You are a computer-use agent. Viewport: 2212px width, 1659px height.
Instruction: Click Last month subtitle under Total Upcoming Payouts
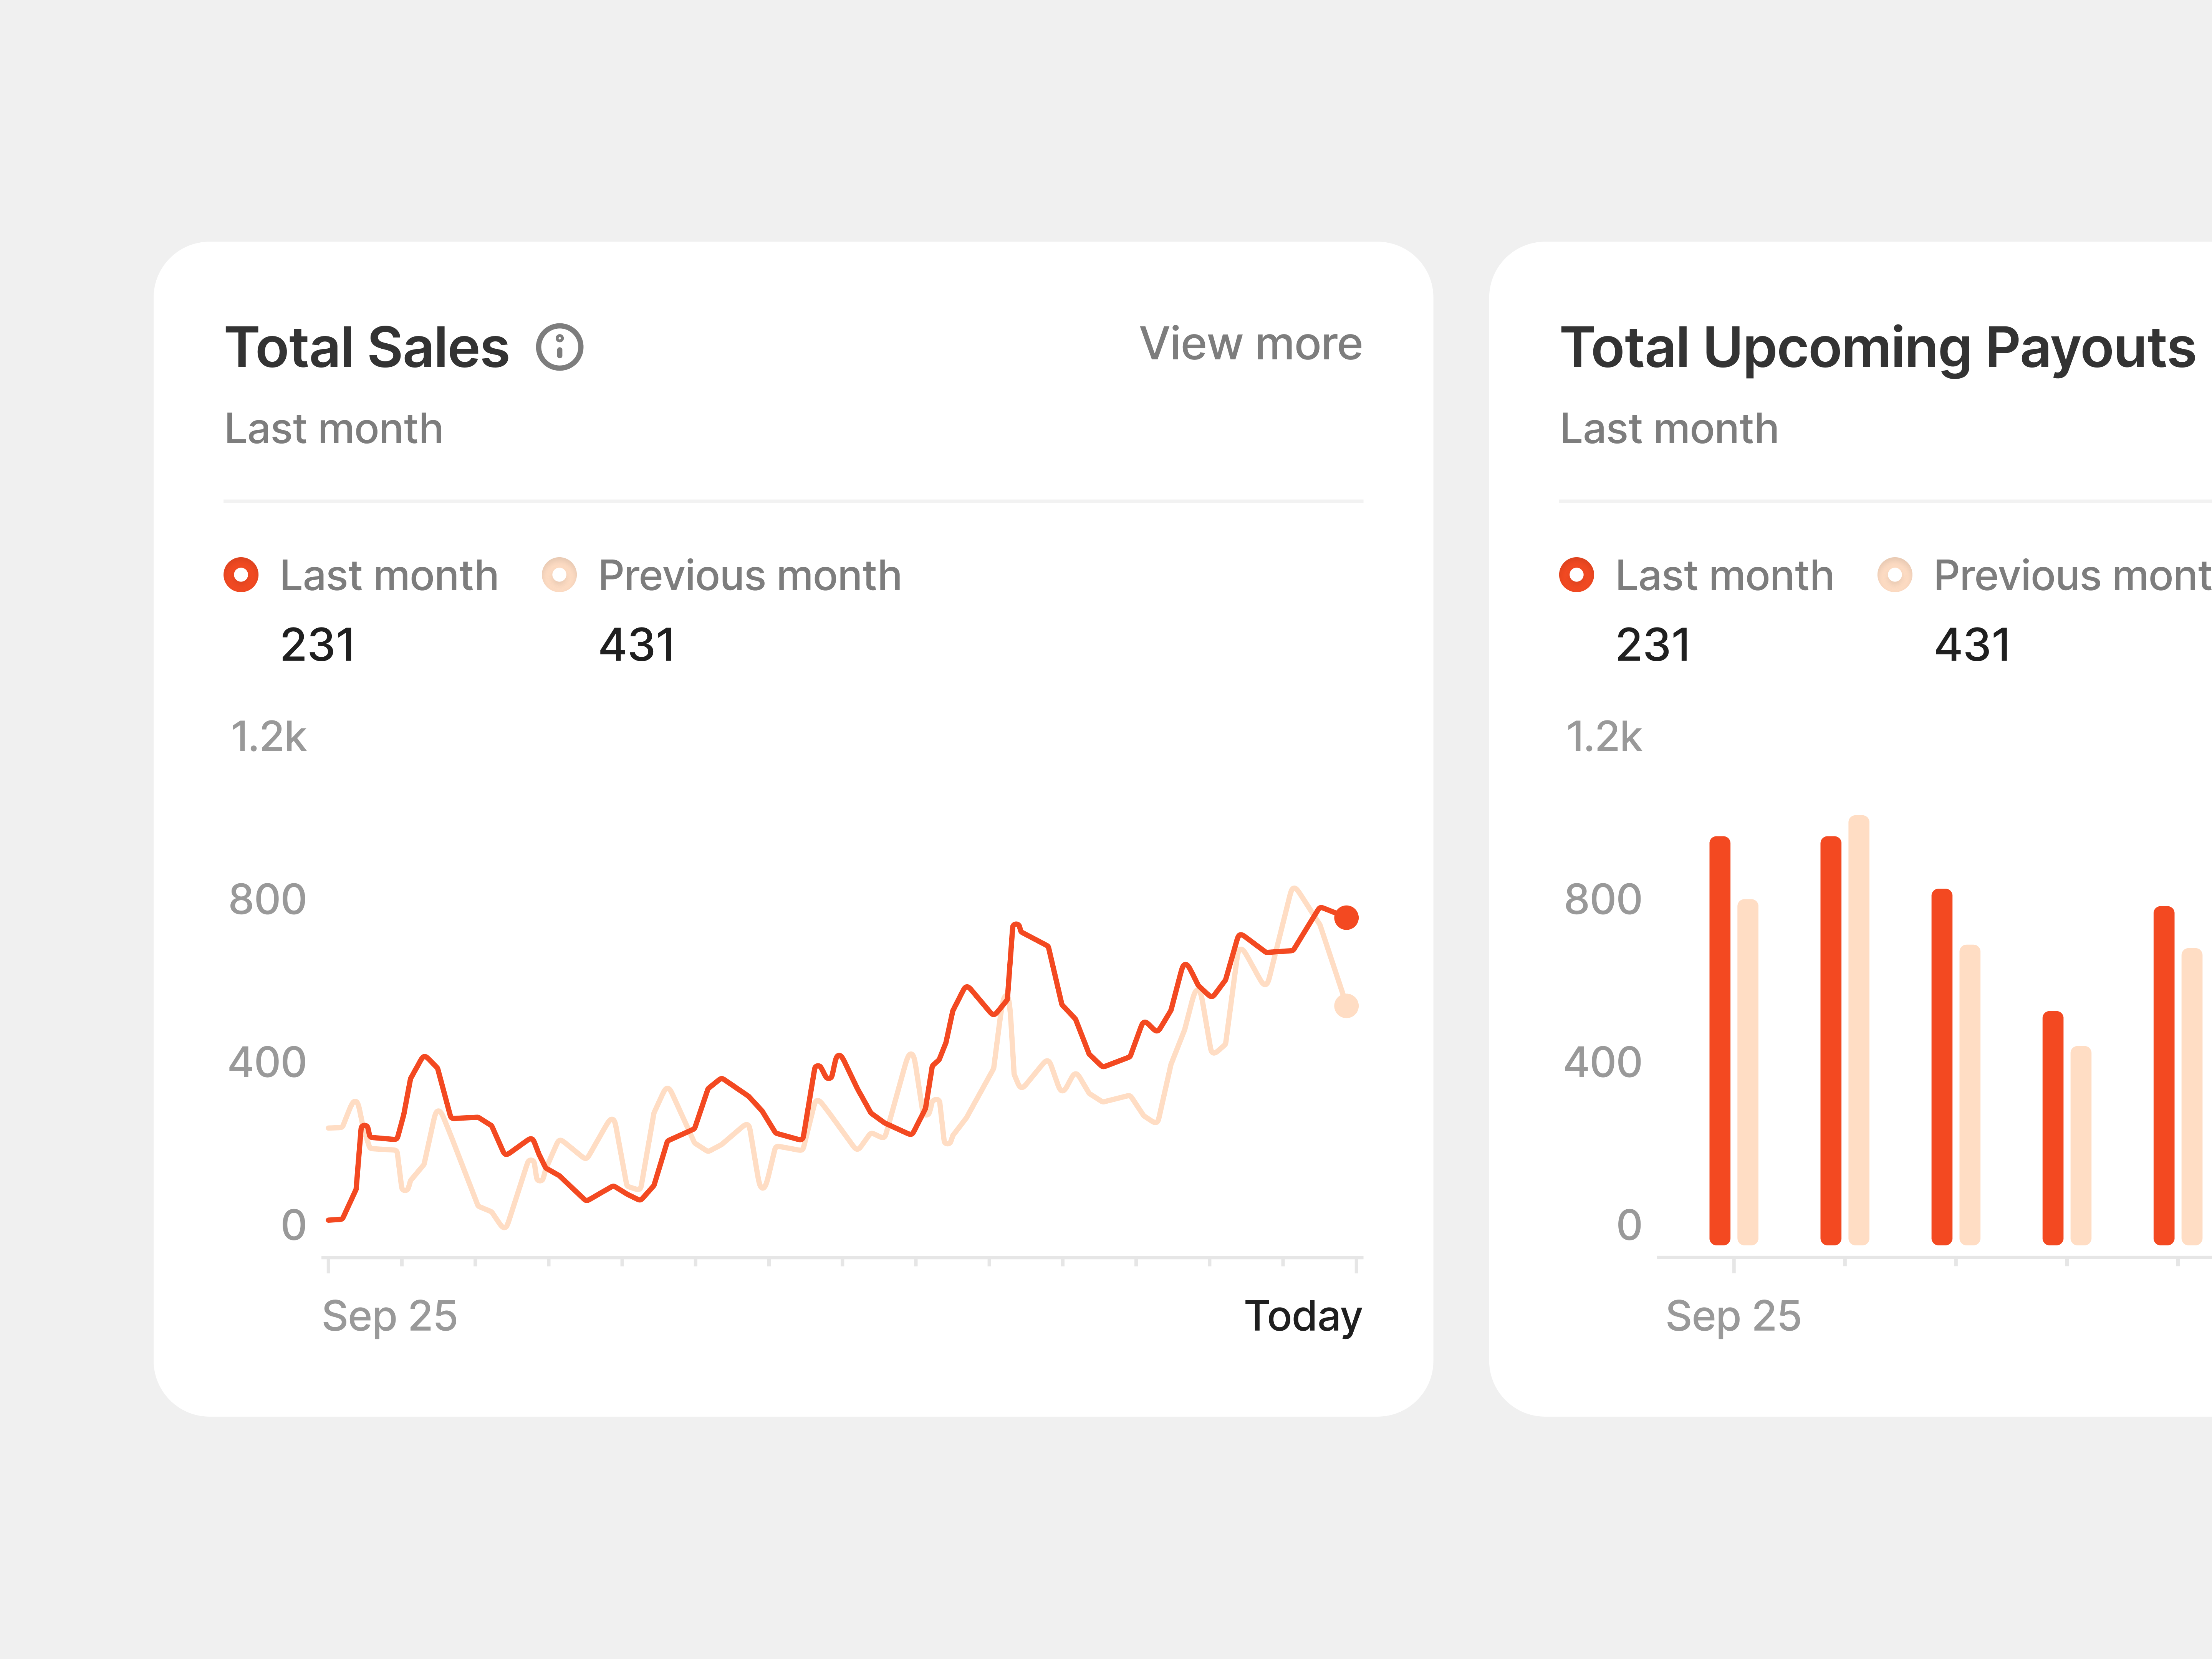click(x=1670, y=429)
